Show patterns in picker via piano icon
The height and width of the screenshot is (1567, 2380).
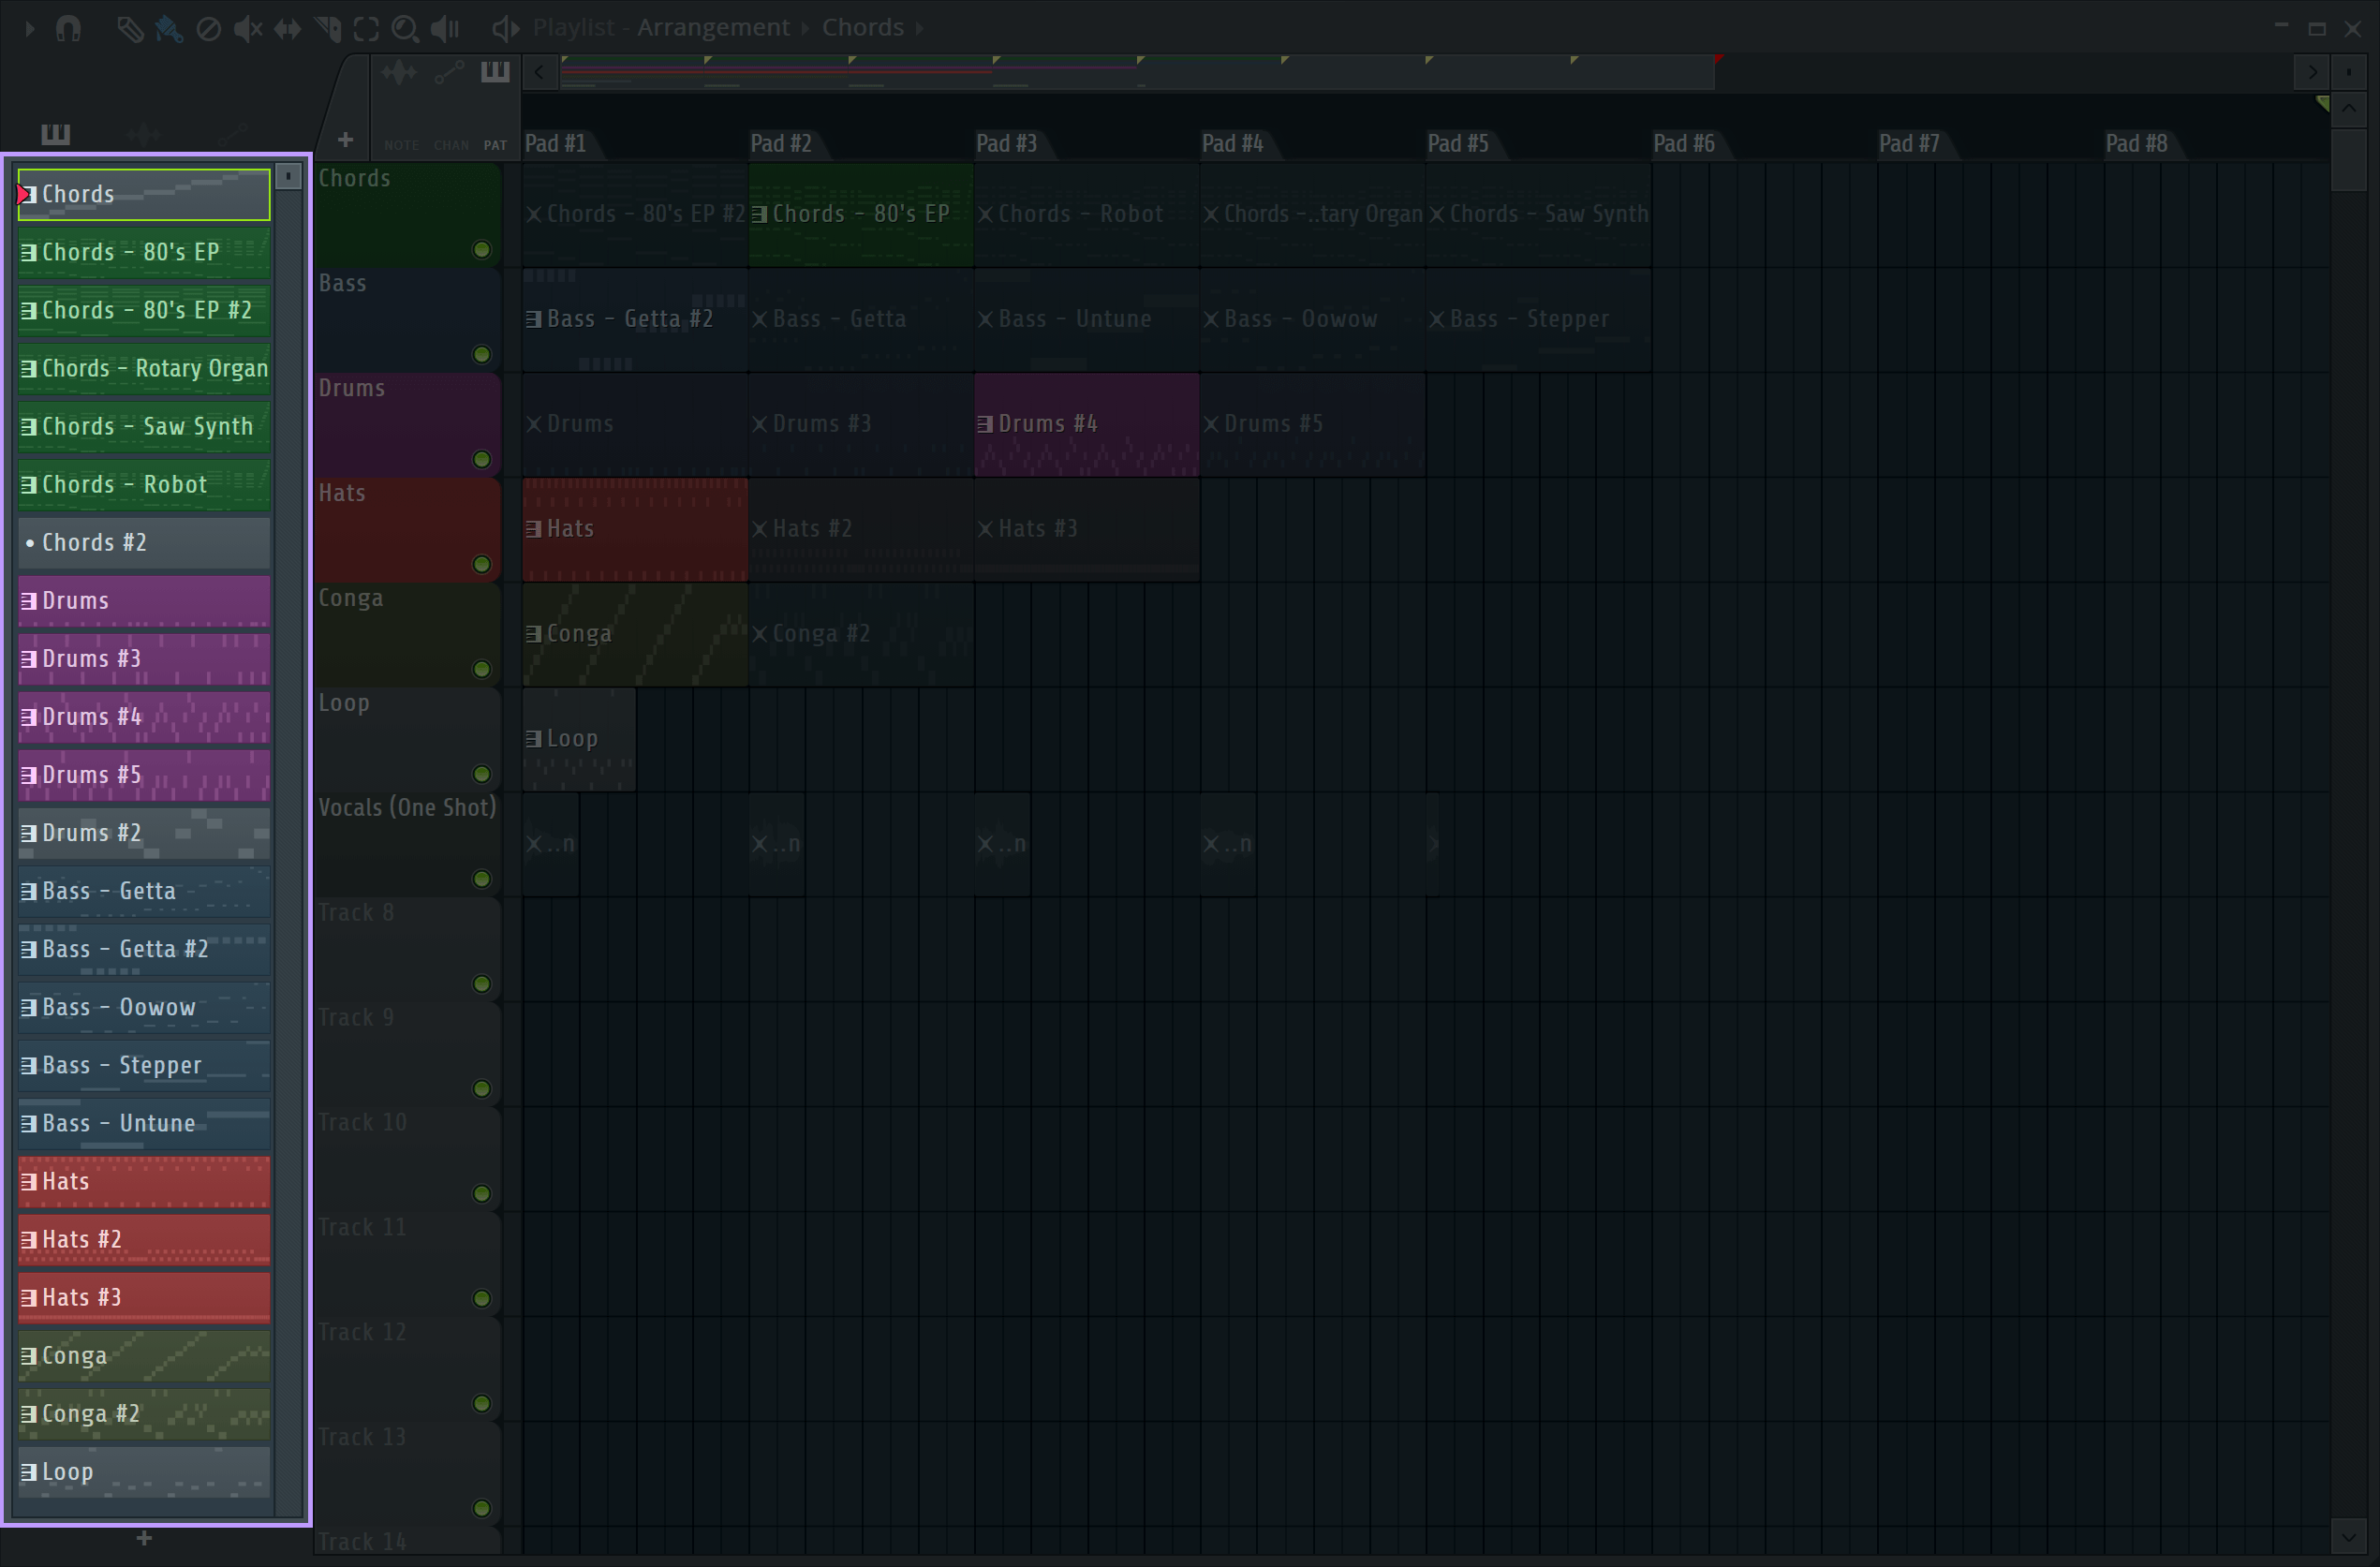[x=56, y=134]
